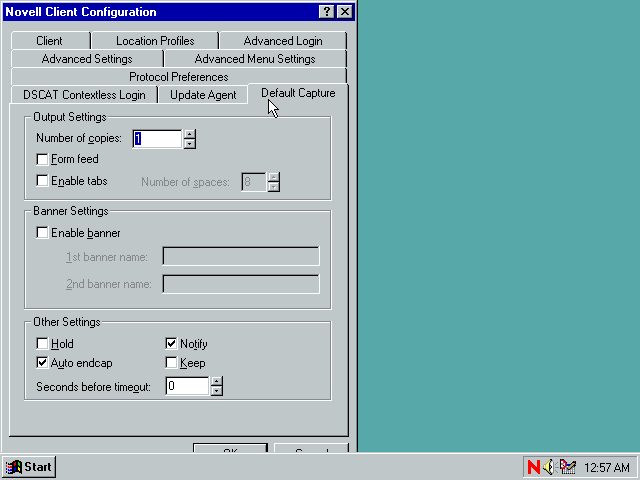Open the Location Profiles tab

pos(155,41)
